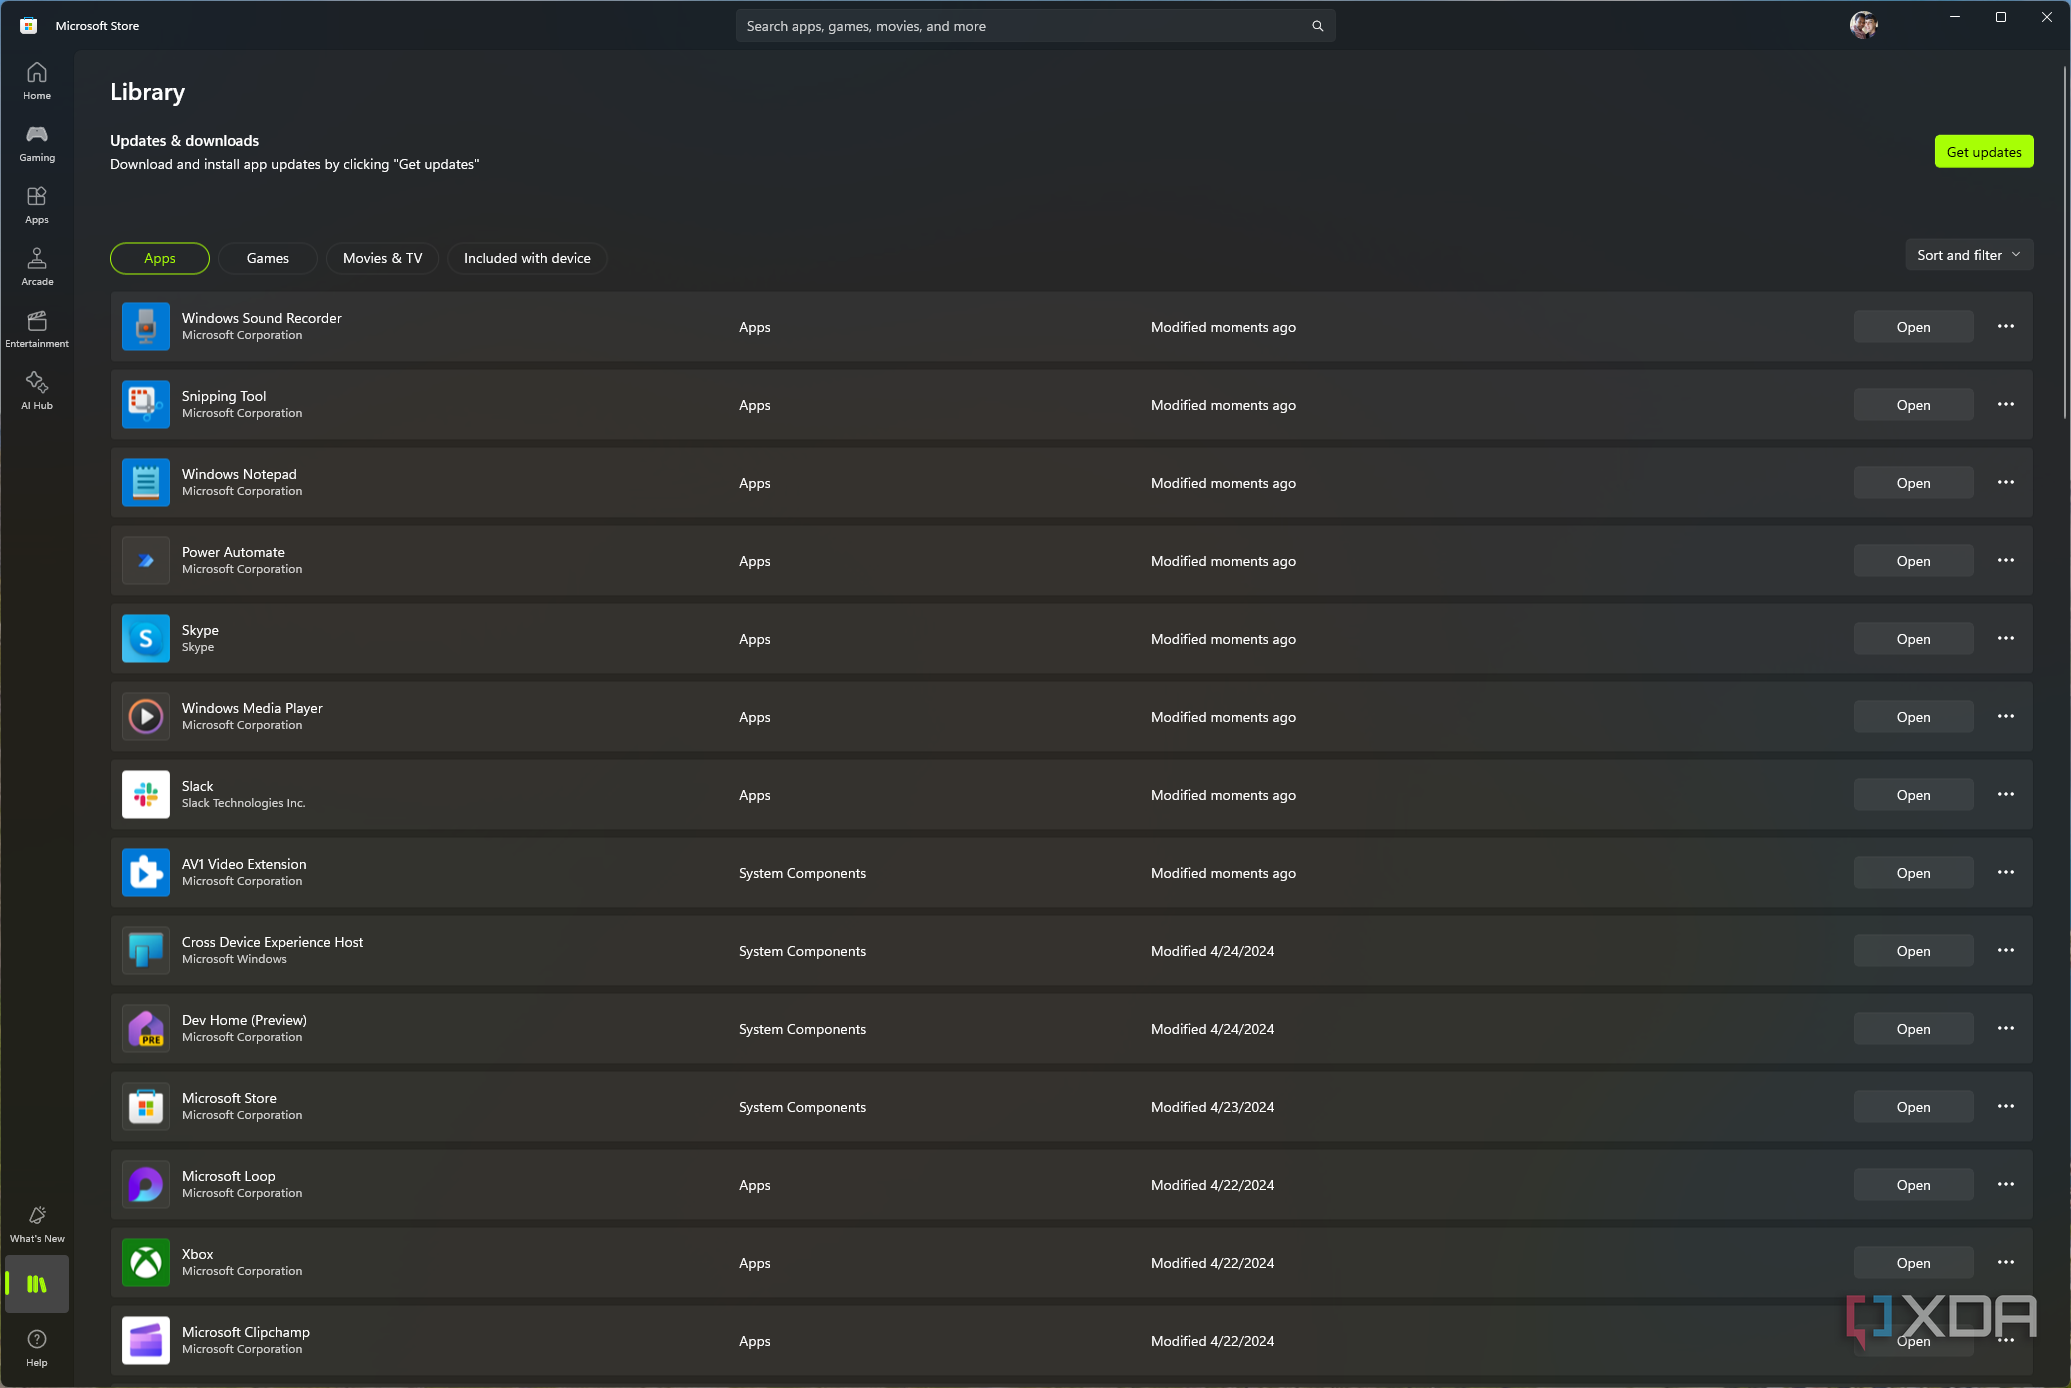Open more options for Windows Notepad
Image resolution: width=2071 pixels, height=1388 pixels.
2006,483
